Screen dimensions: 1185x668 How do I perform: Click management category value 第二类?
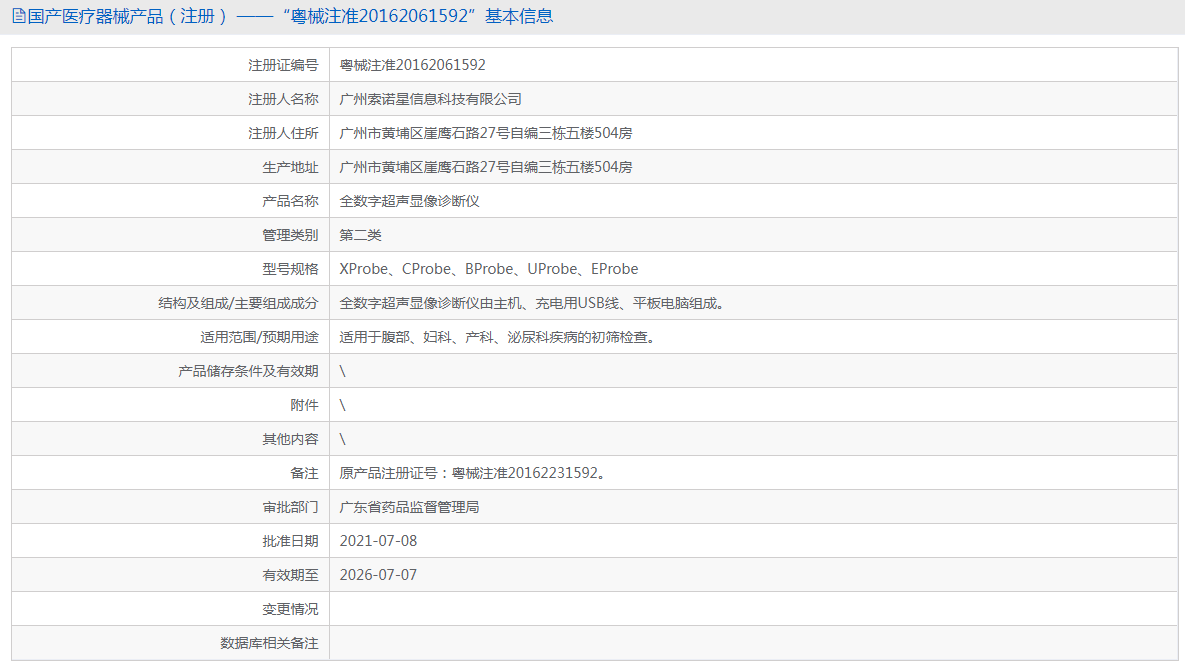[360, 235]
